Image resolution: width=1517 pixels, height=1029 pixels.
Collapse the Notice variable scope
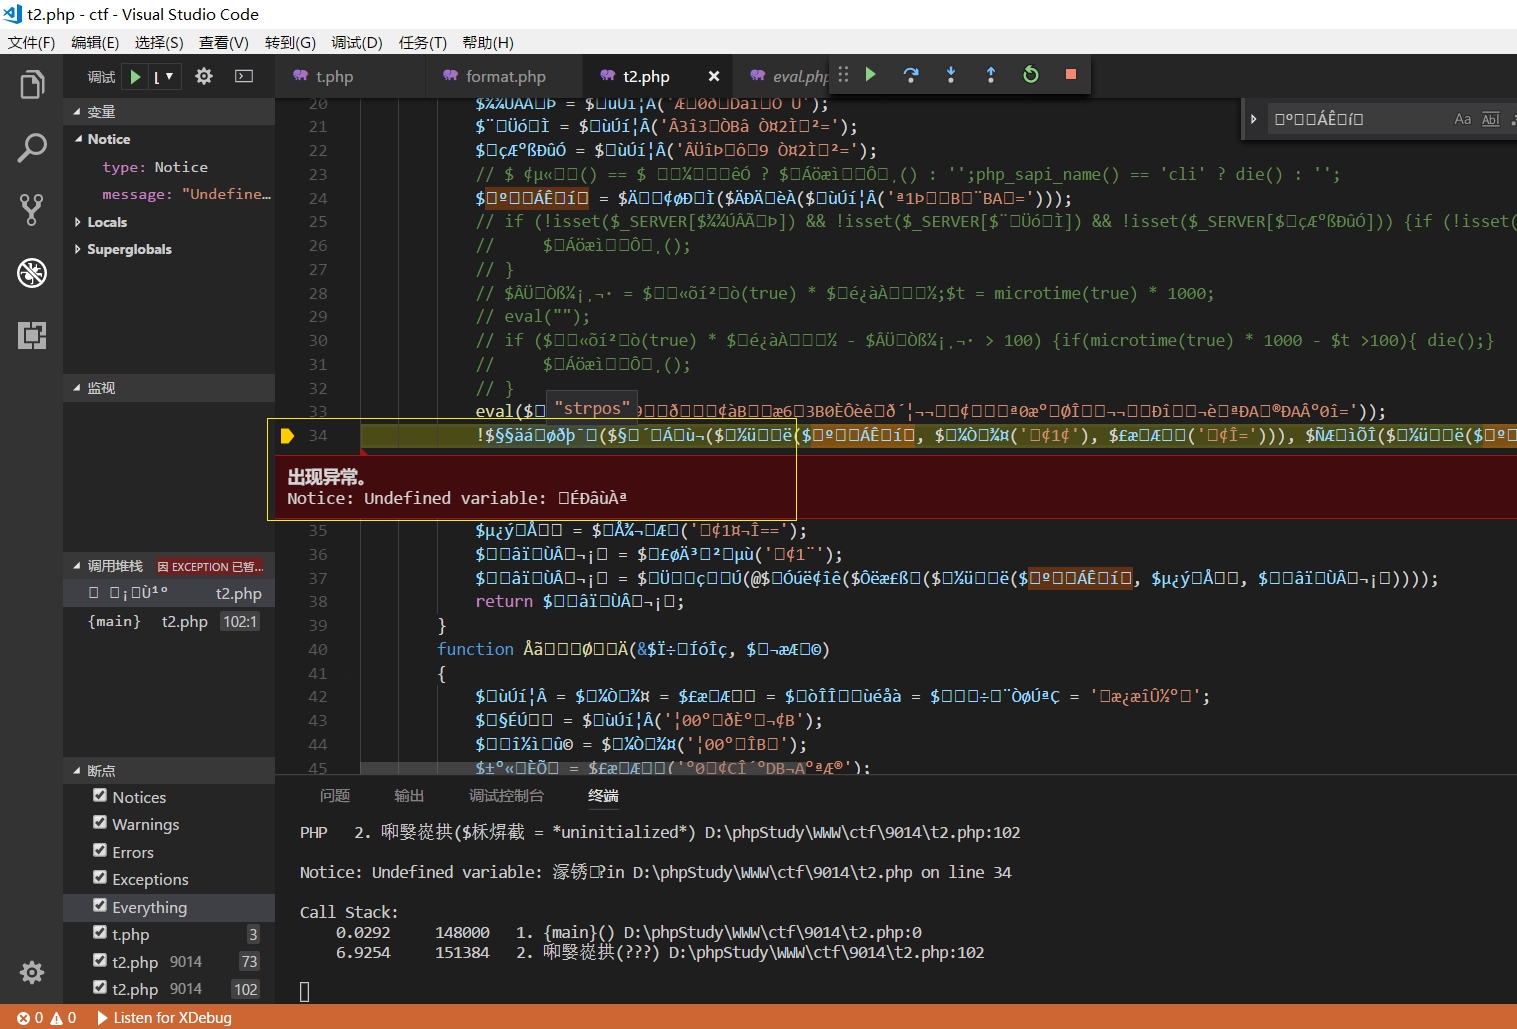[79, 139]
